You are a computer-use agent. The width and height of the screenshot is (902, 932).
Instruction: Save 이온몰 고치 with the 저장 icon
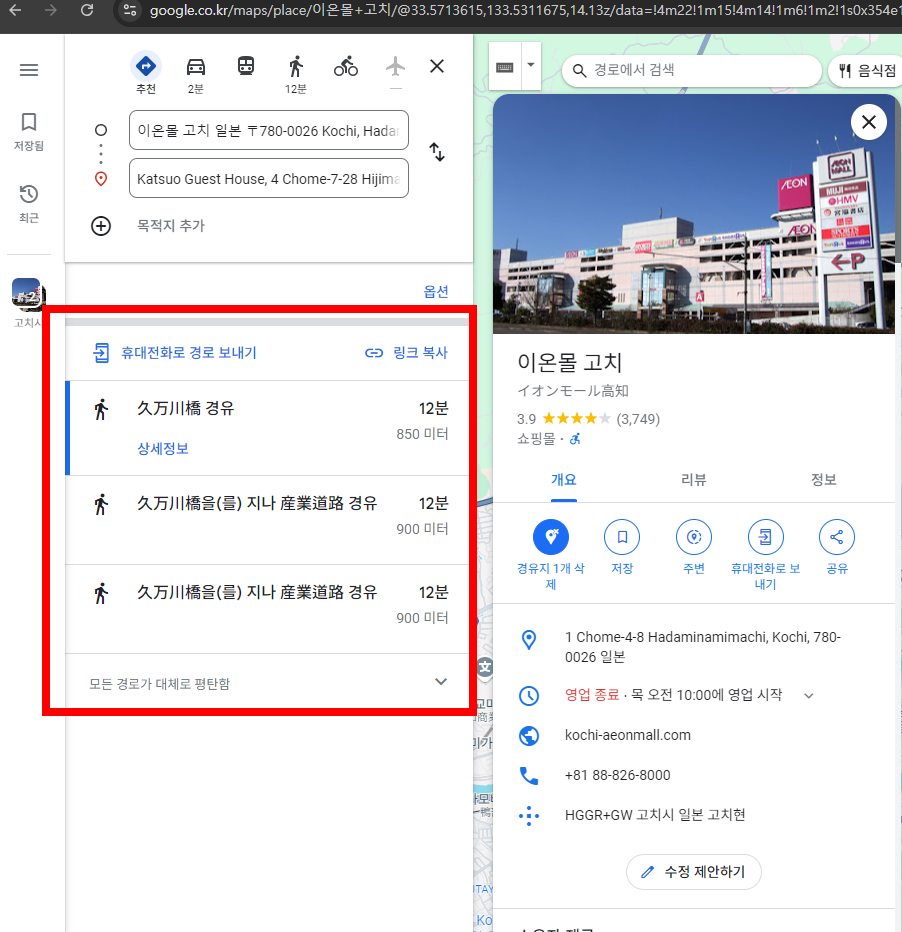click(x=622, y=537)
